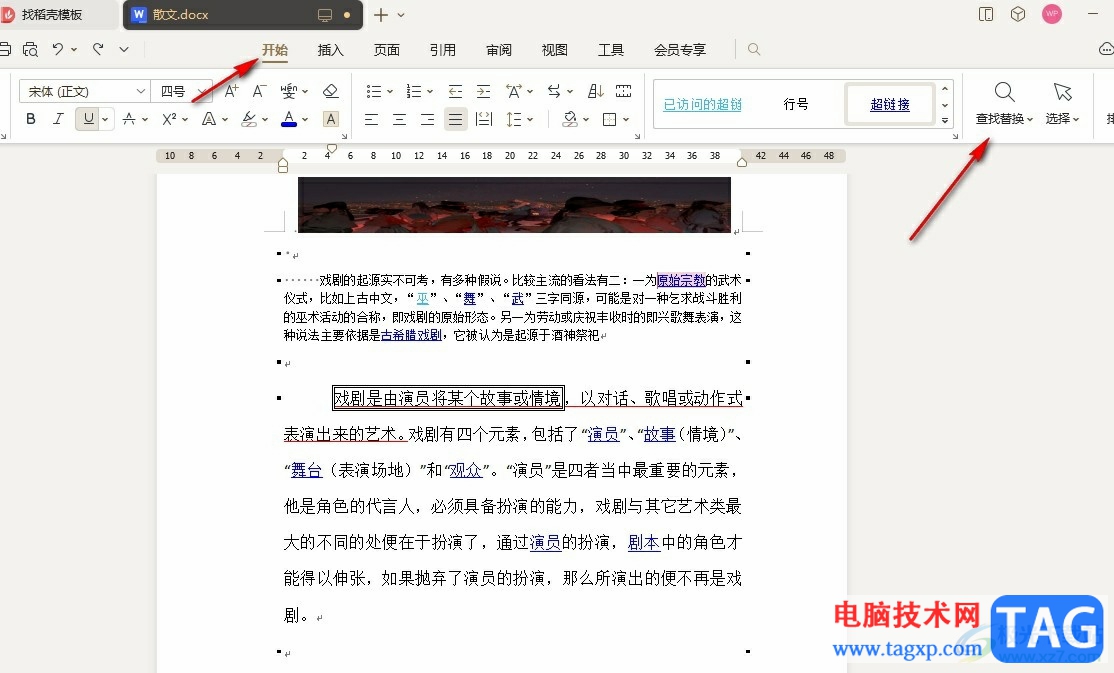Apply paragraph shading fill
Image resolution: width=1114 pixels, height=673 pixels.
(570, 119)
